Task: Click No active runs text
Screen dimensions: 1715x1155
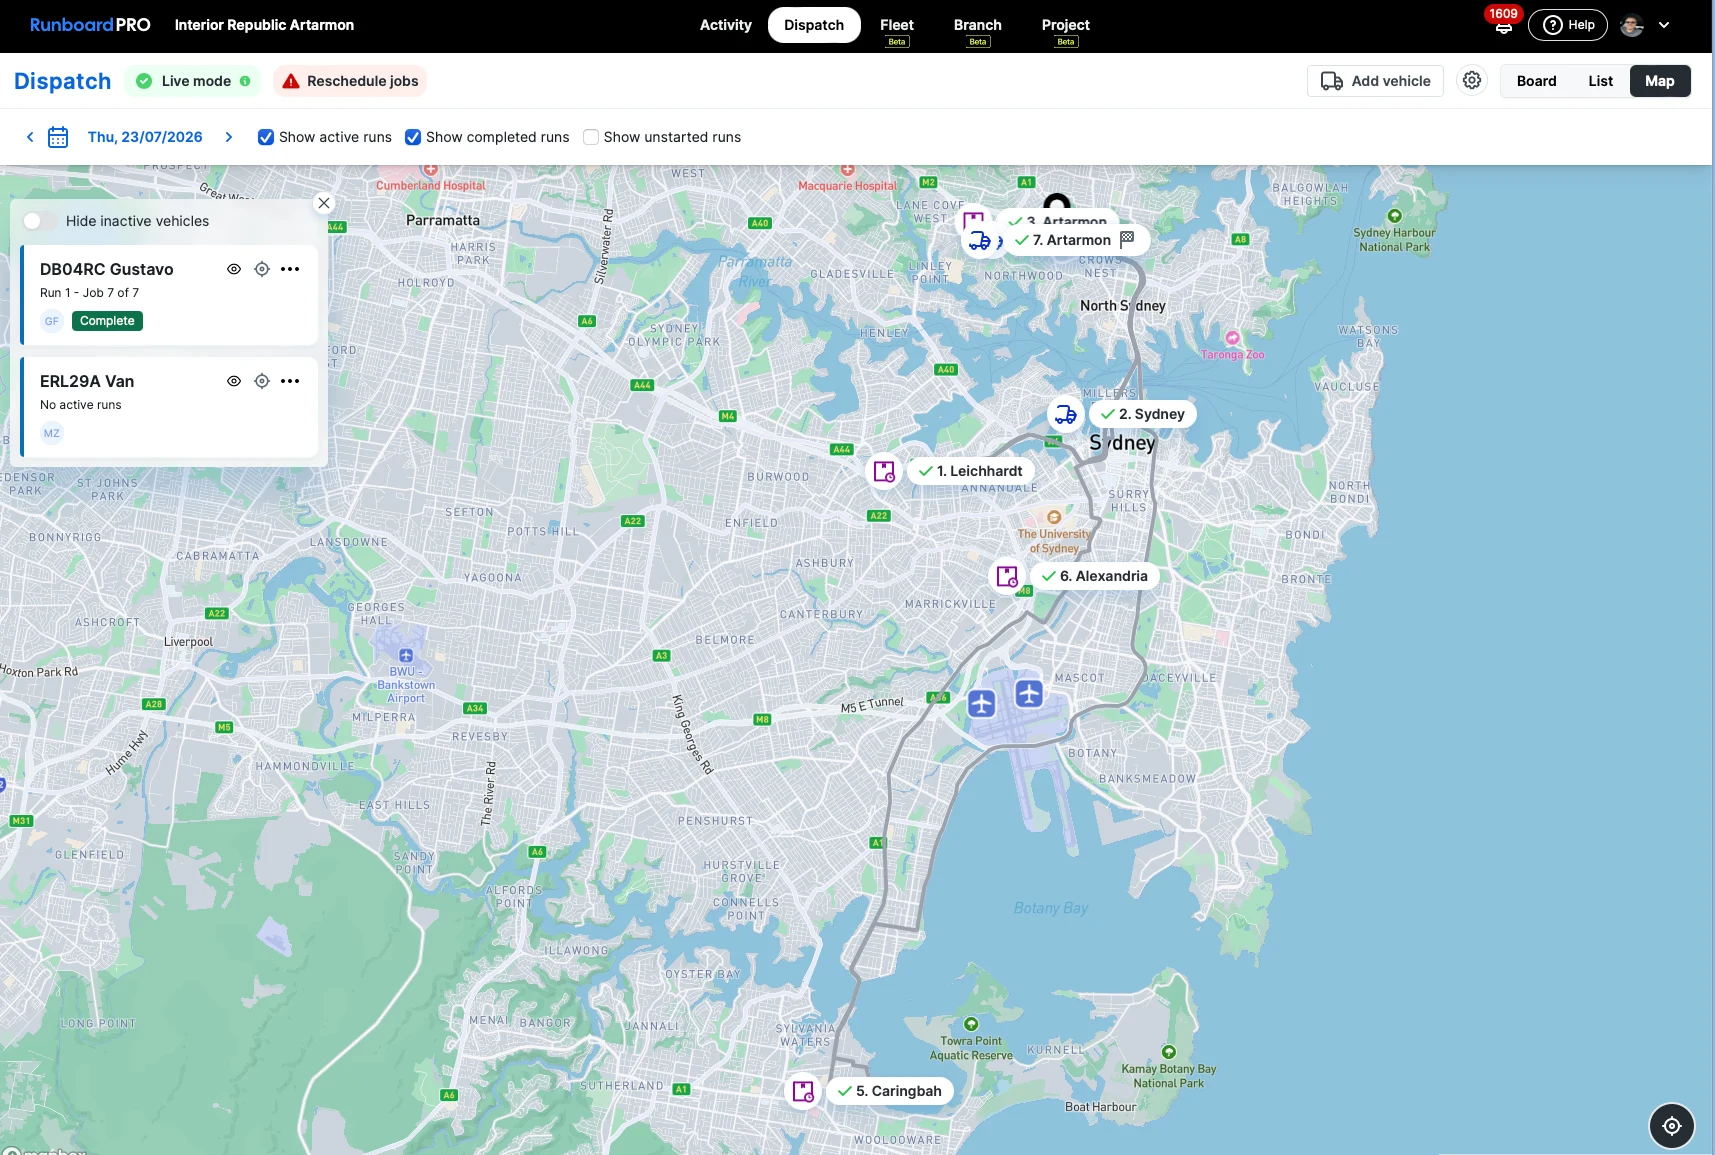Action: (x=80, y=405)
